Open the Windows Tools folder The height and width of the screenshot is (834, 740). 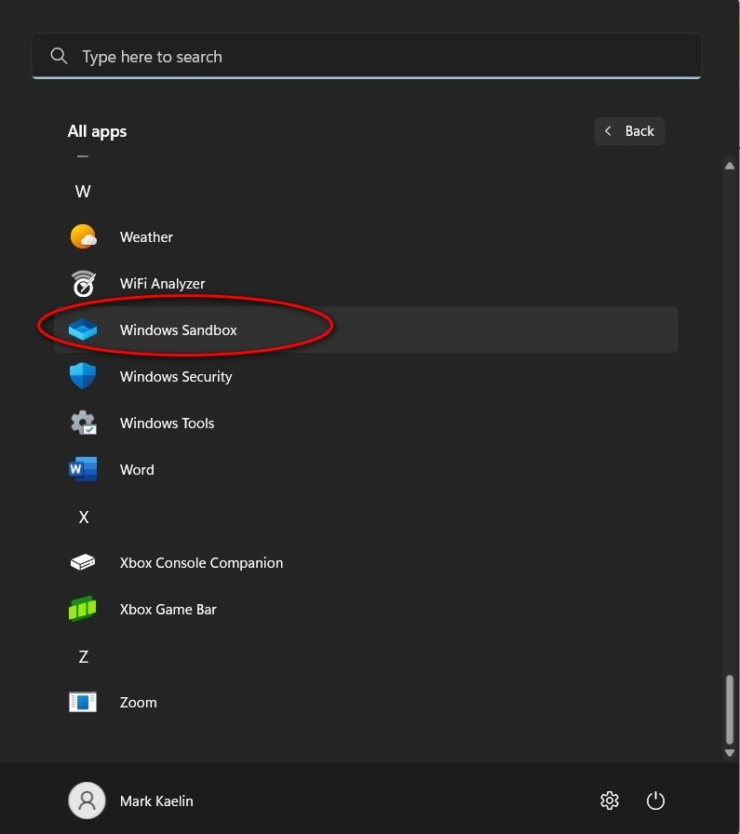[167, 423]
